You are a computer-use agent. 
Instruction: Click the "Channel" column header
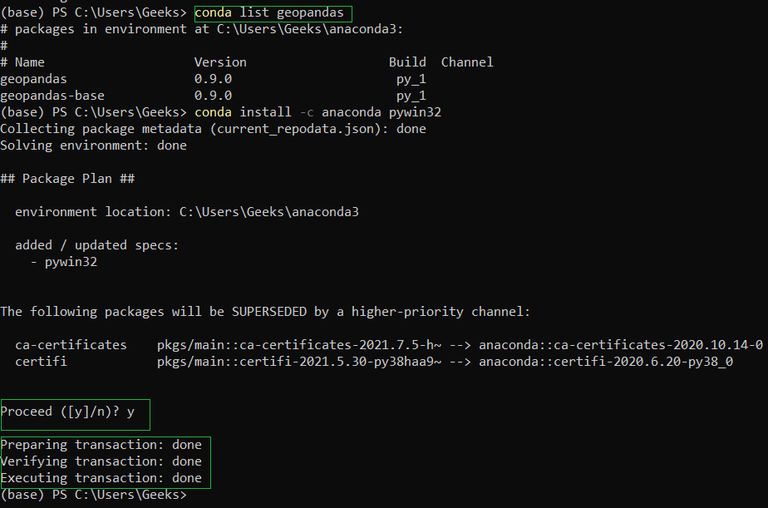click(467, 62)
